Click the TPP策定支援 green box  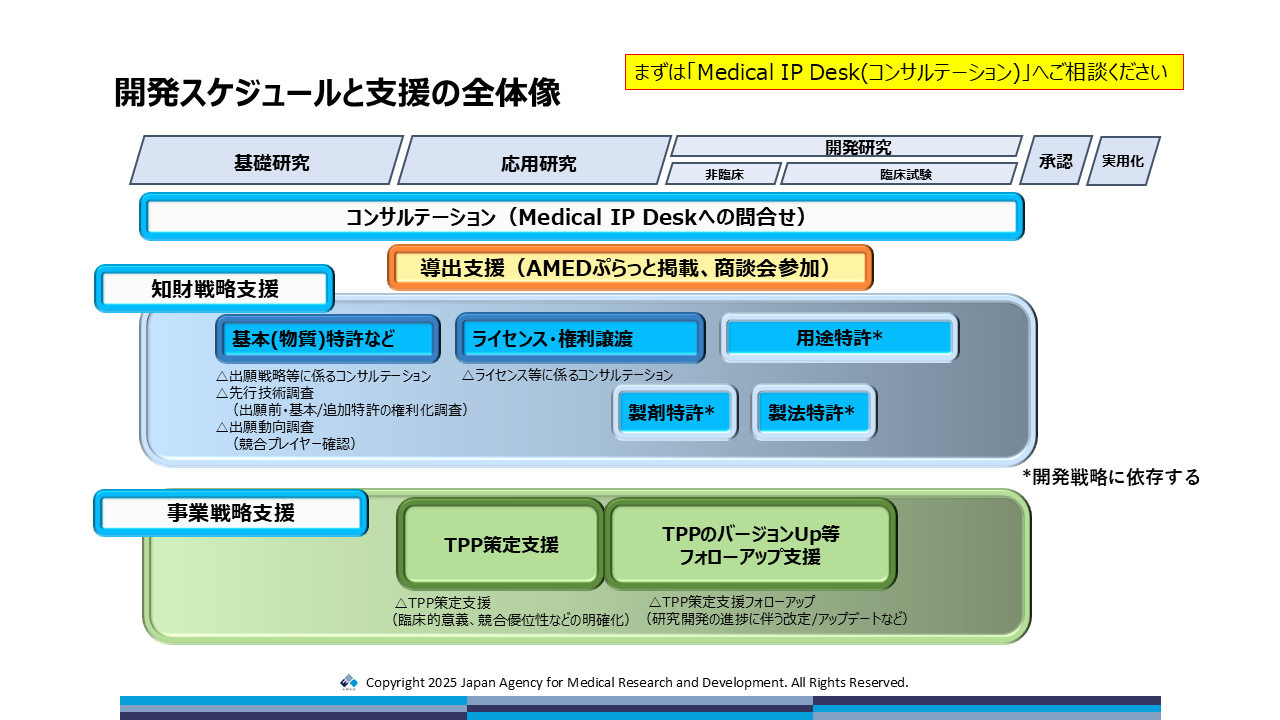click(501, 544)
